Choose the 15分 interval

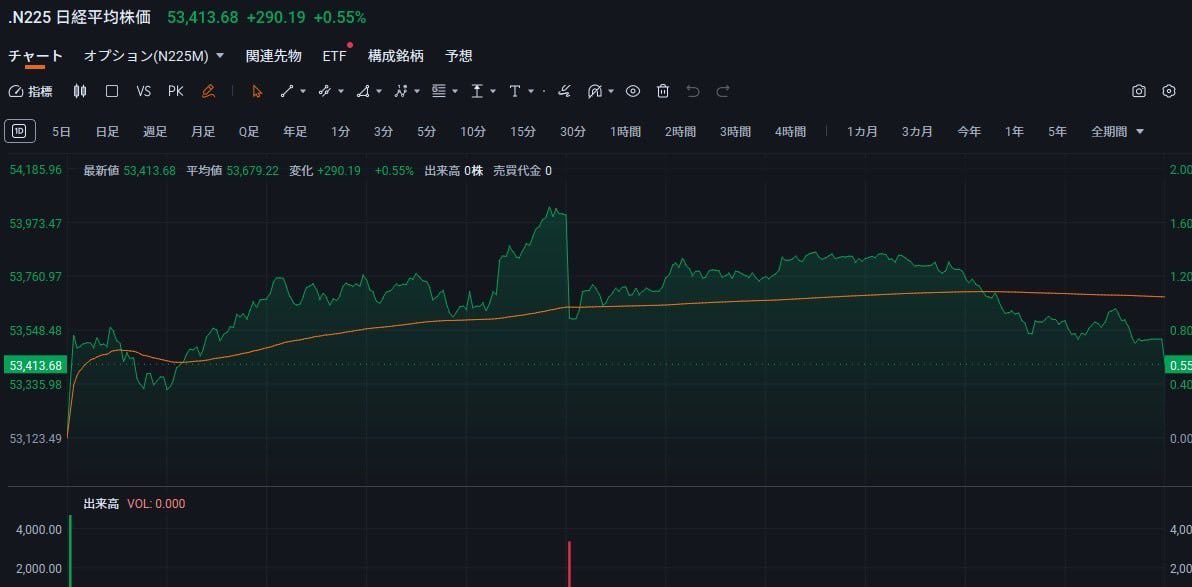pyautogui.click(x=523, y=132)
